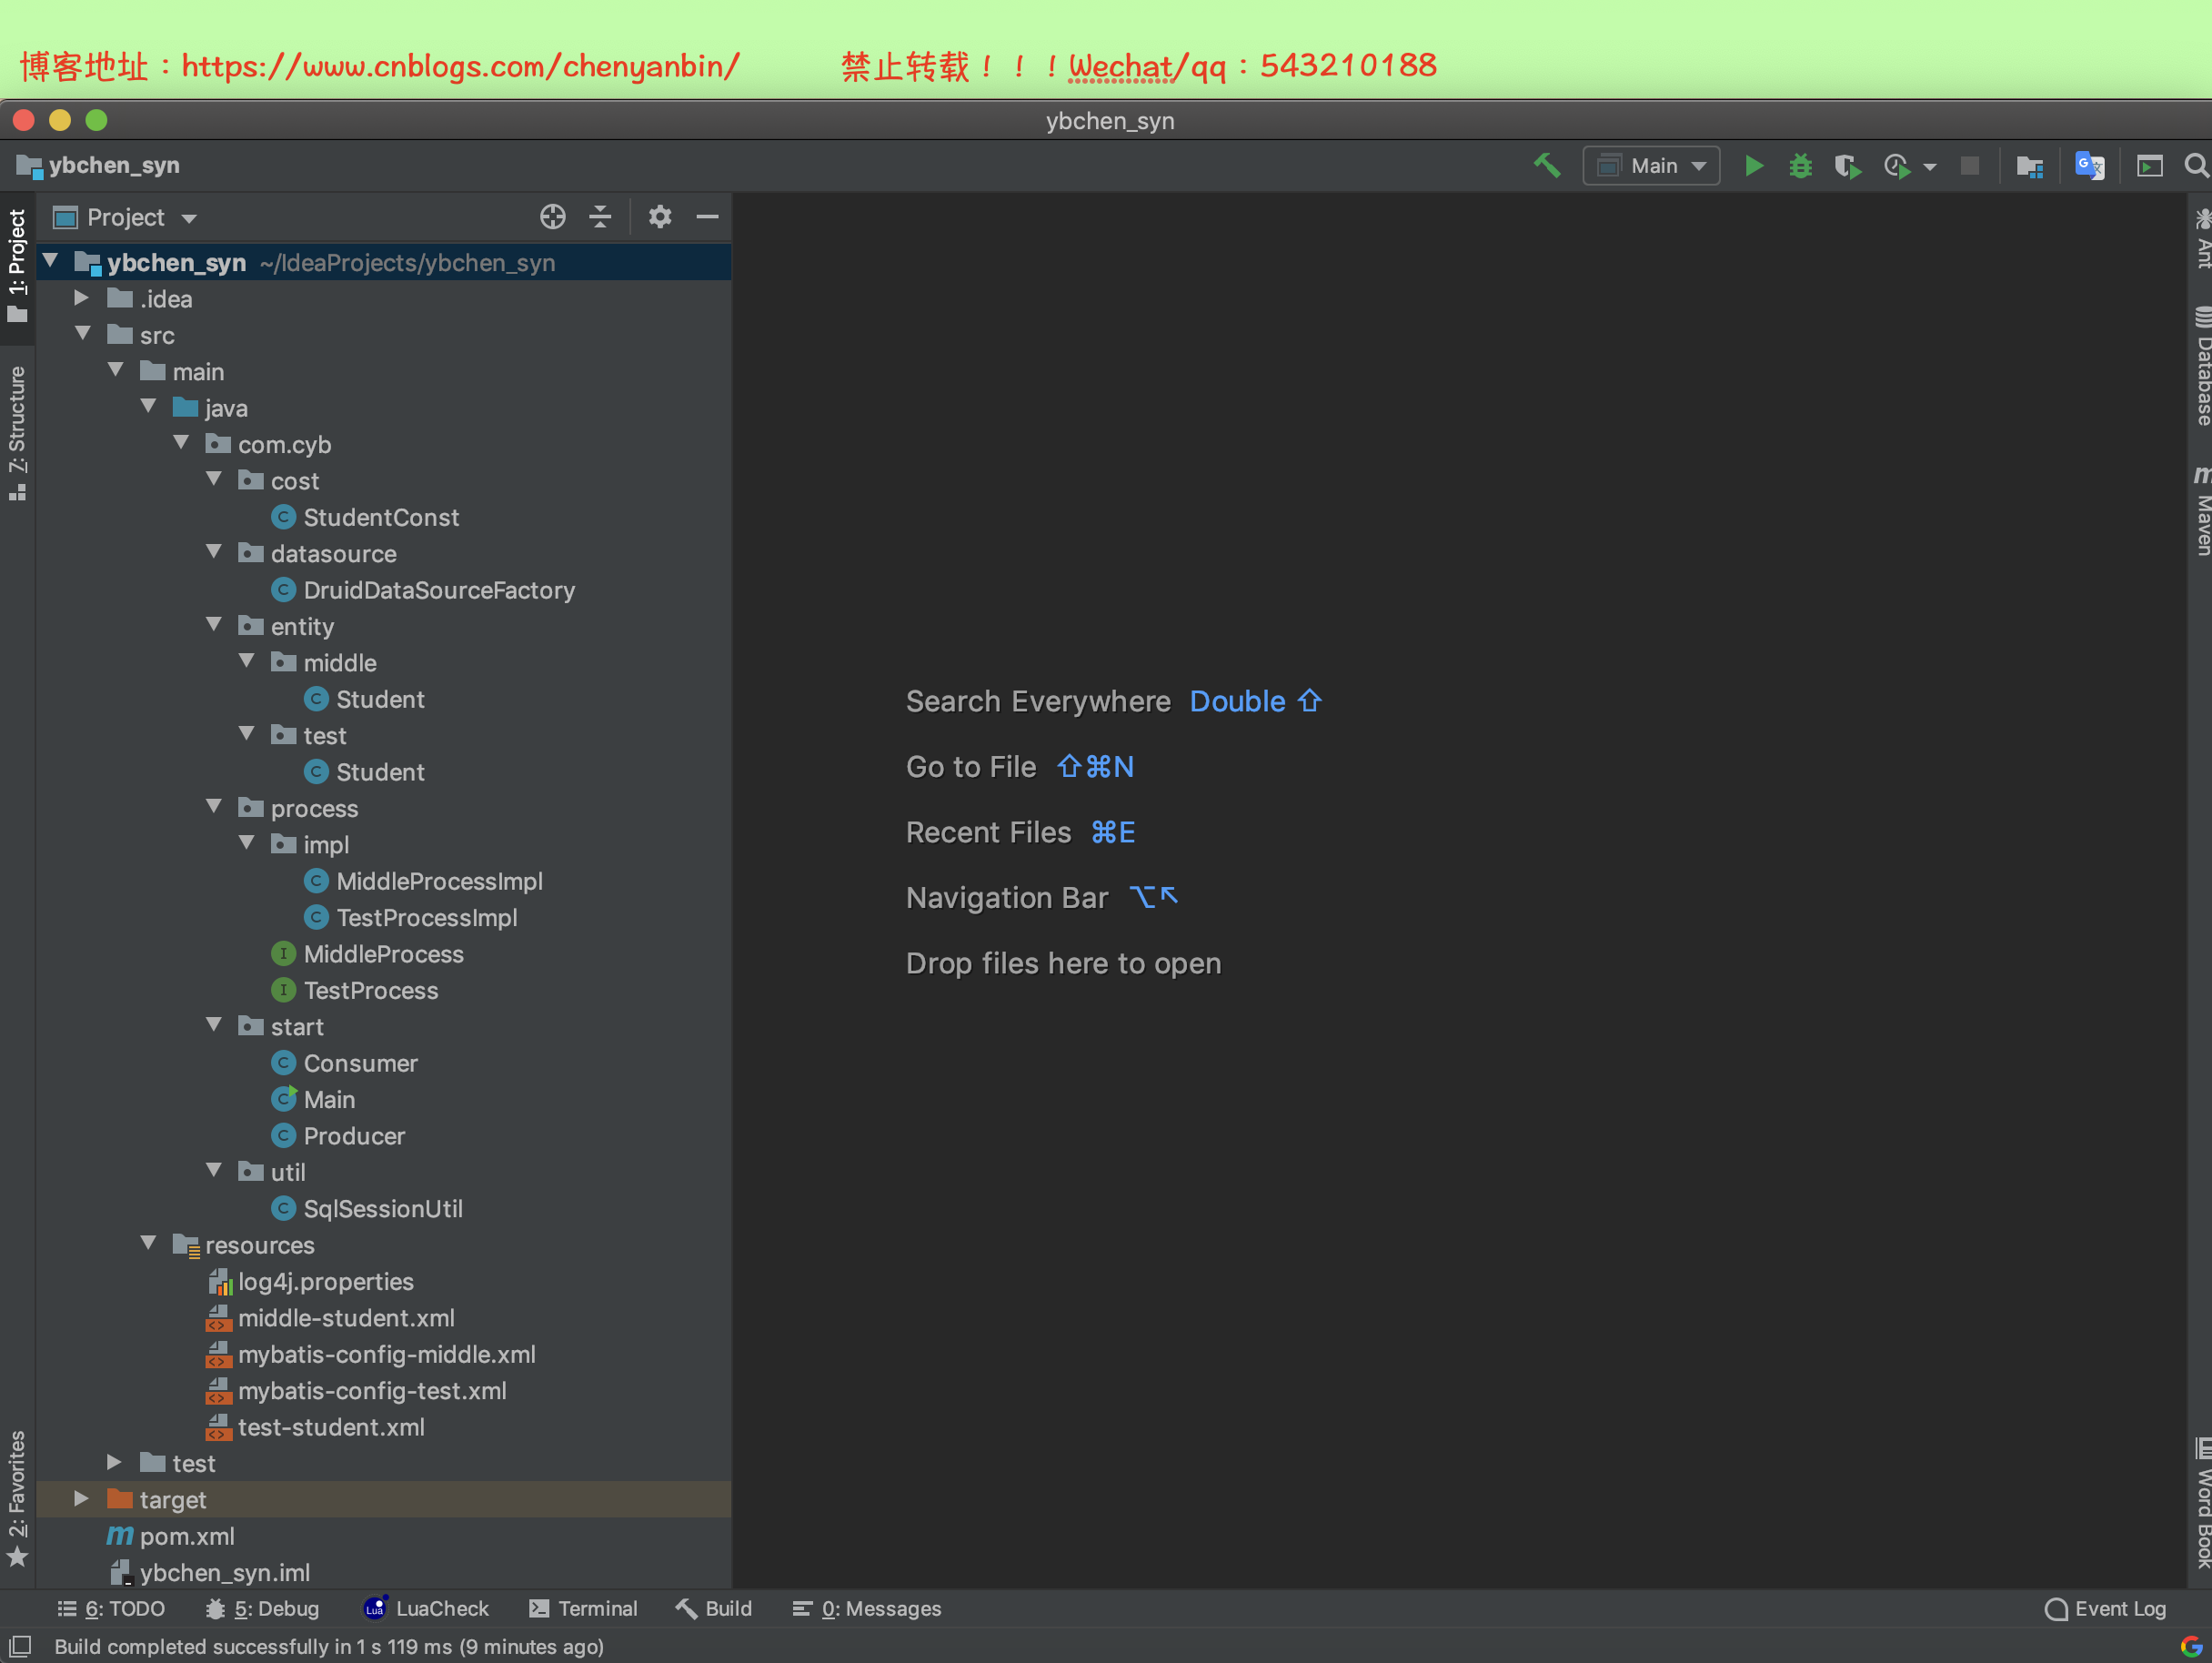The width and height of the screenshot is (2212, 1663).
Task: Open the 2: Favorites side tab
Action: (17, 1498)
